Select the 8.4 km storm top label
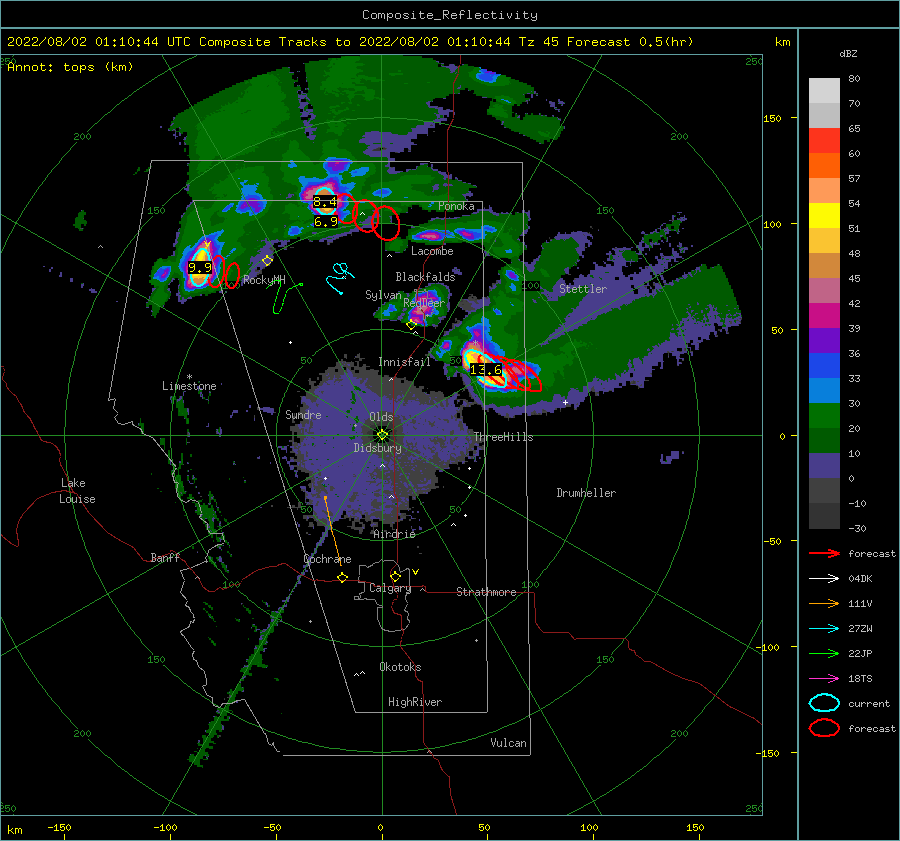This screenshot has height=841, width=900. click(325, 202)
